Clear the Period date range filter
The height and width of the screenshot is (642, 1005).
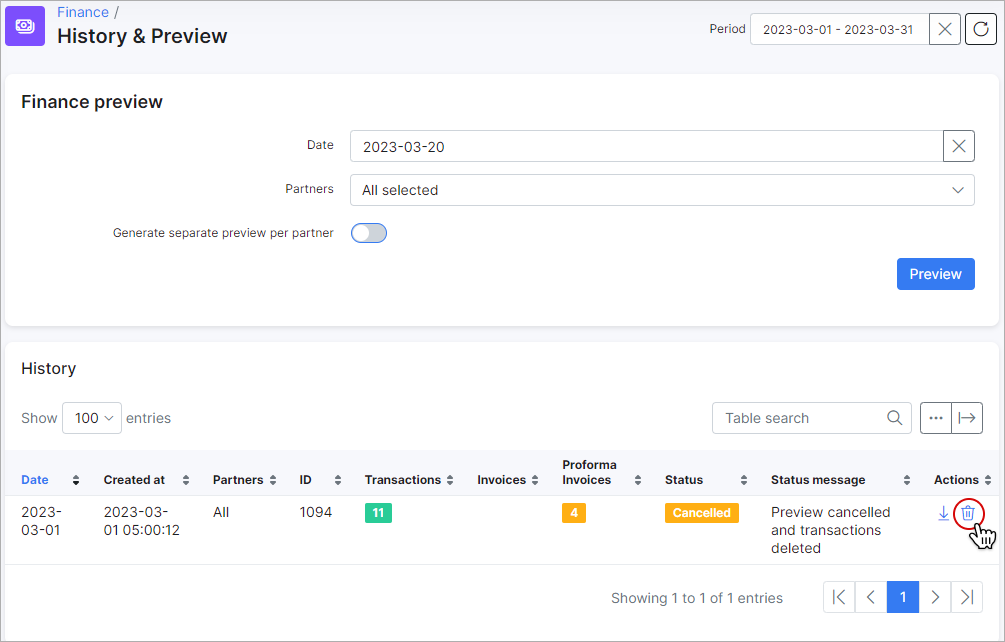point(944,29)
